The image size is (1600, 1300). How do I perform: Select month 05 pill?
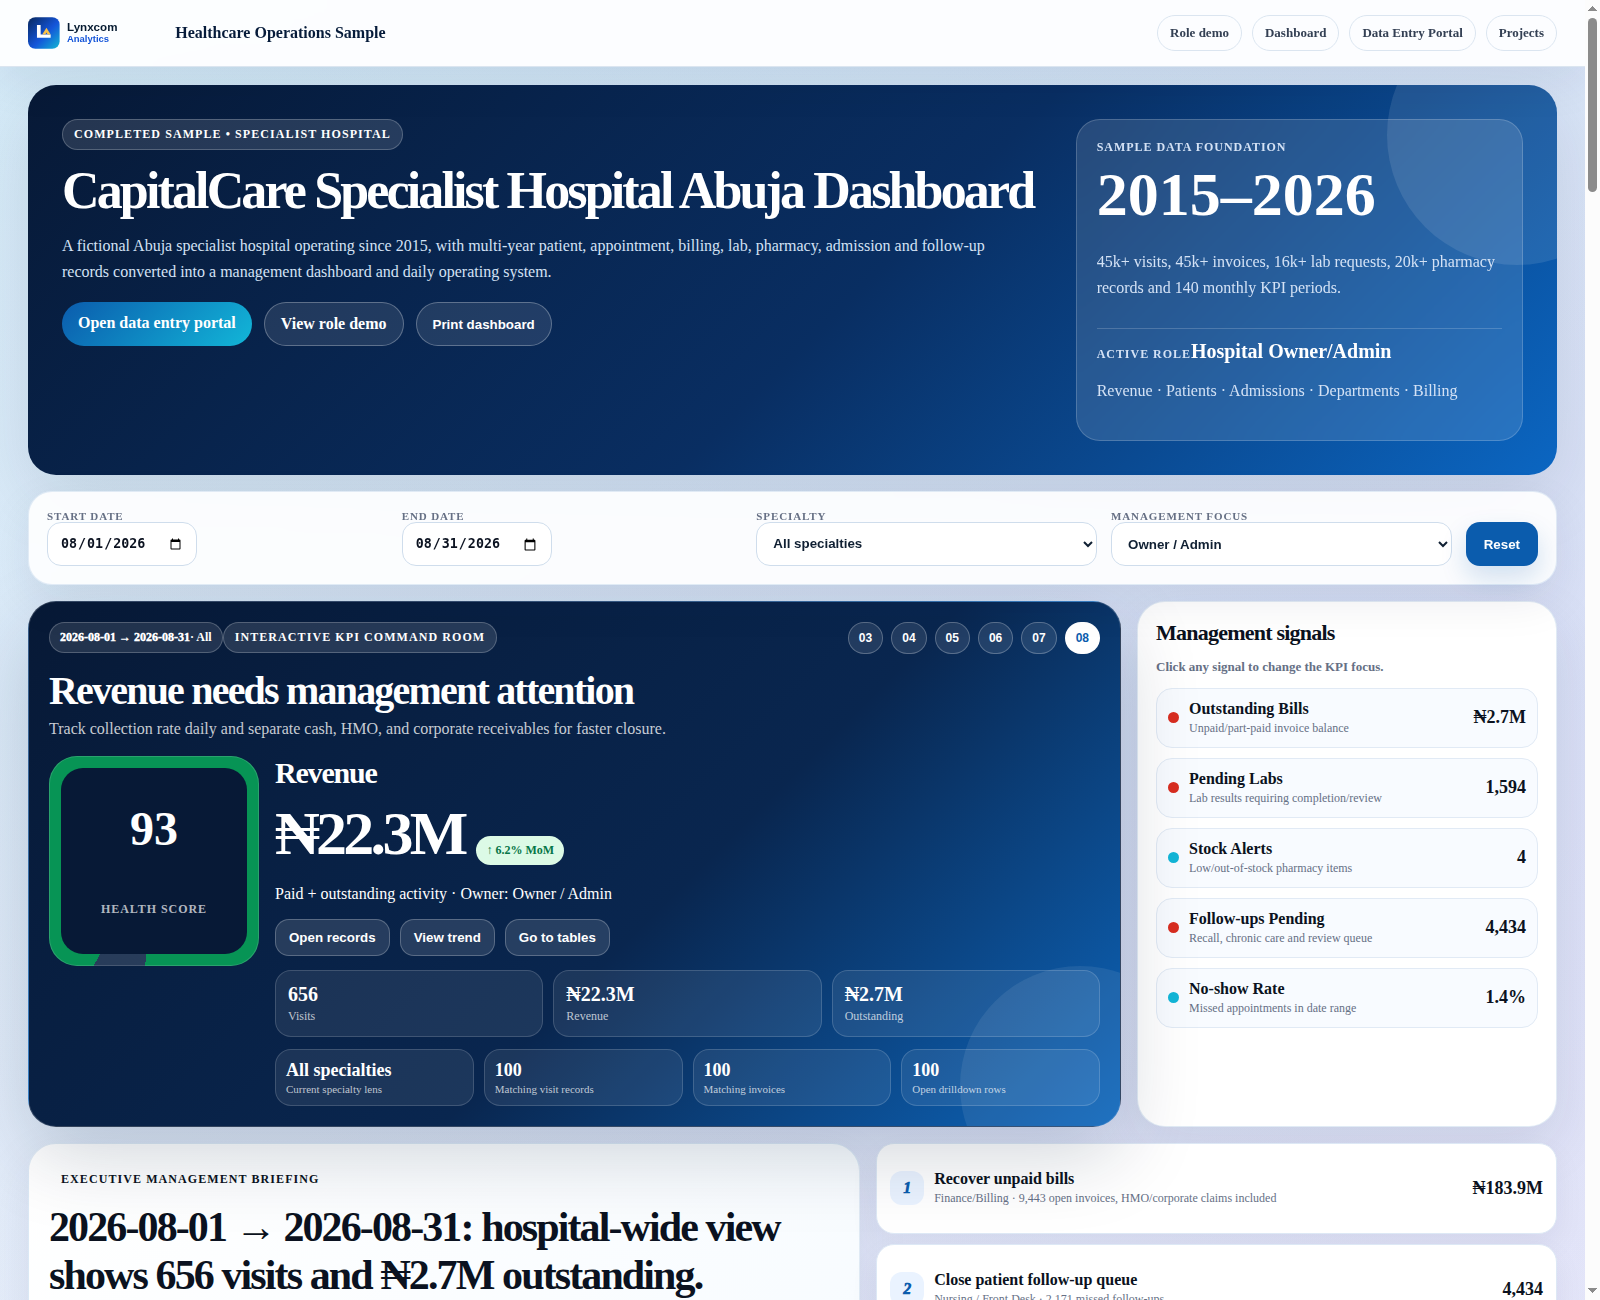[x=952, y=638]
